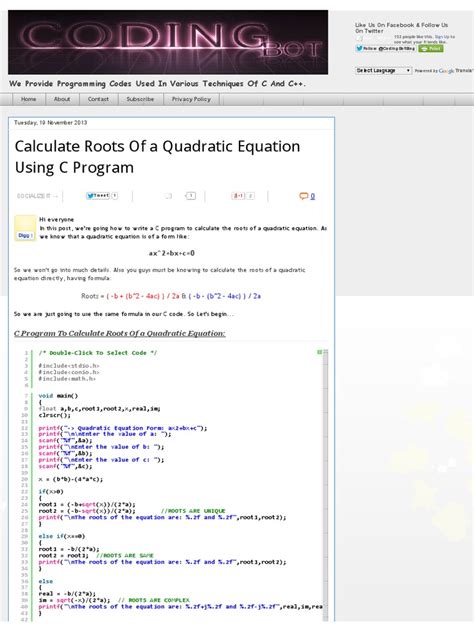Open the Subscribe navigation tab
The height and width of the screenshot is (632, 474).
[x=140, y=99]
